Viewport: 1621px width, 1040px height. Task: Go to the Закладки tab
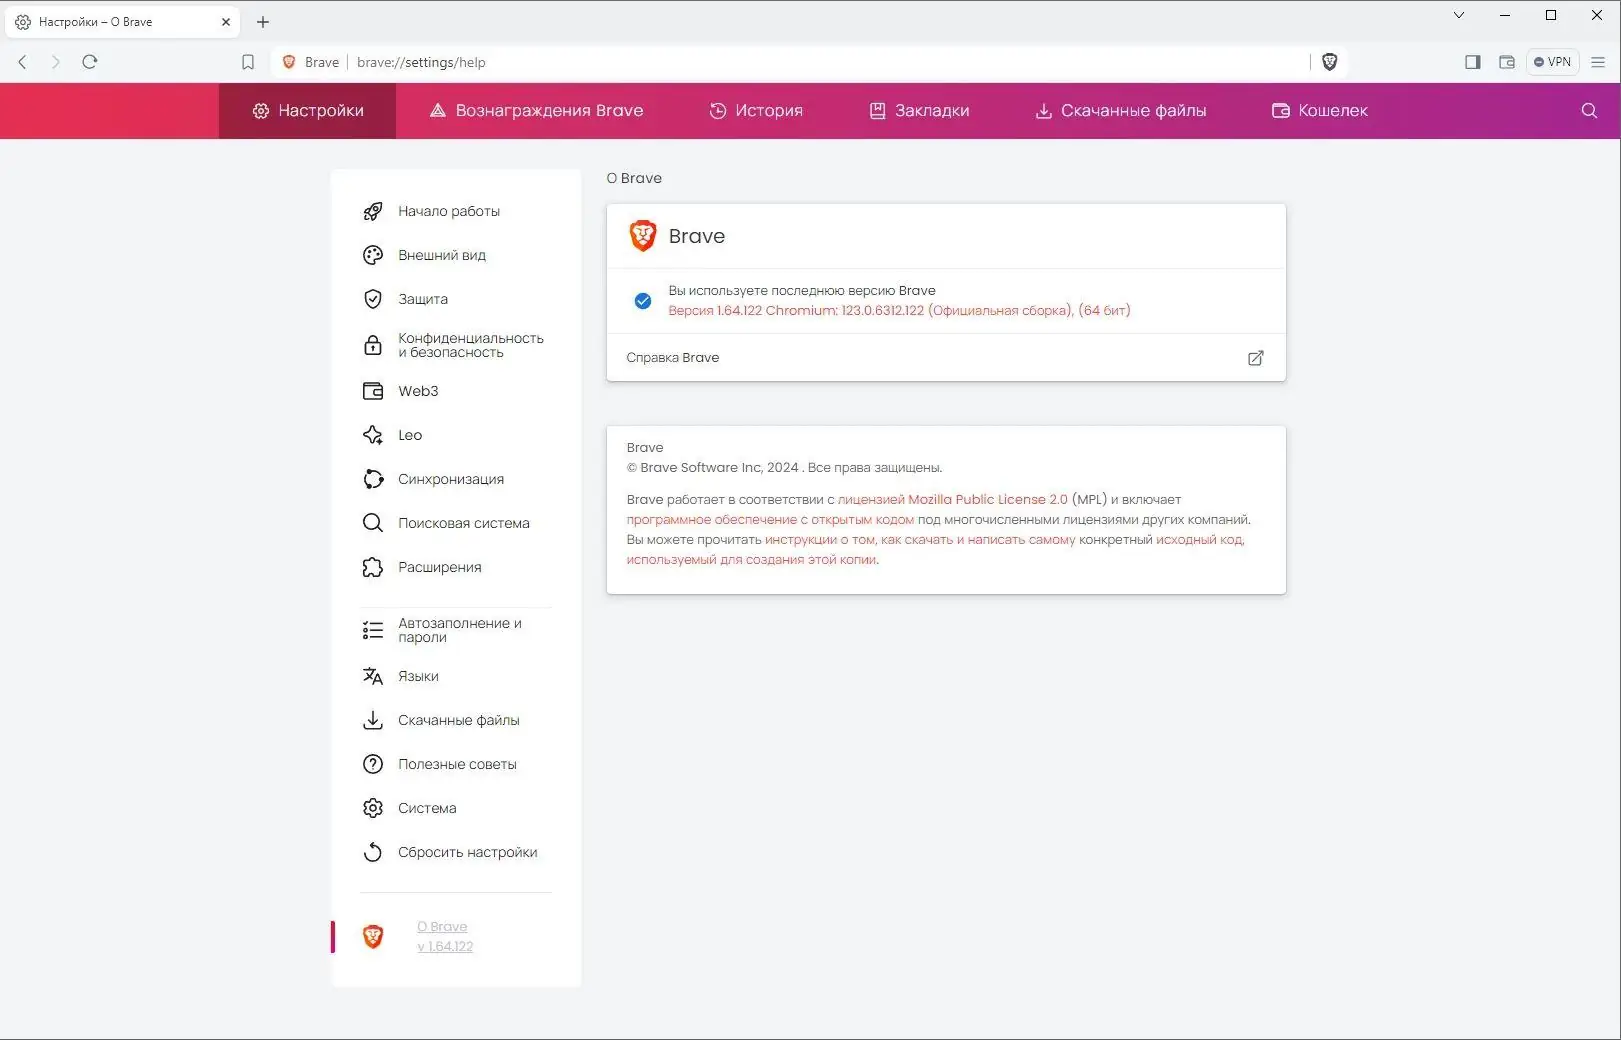point(919,110)
